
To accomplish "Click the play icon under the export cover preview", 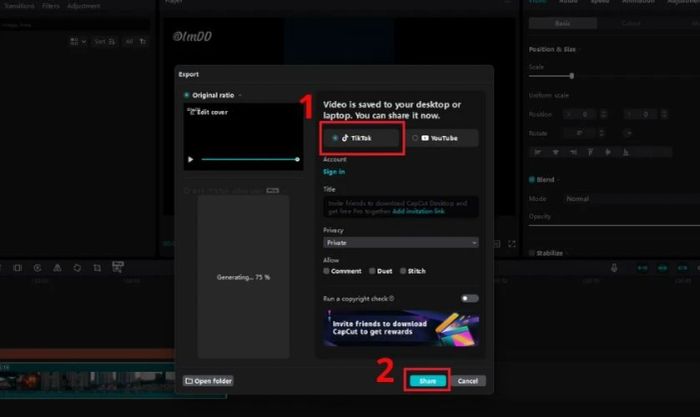I will tap(191, 159).
